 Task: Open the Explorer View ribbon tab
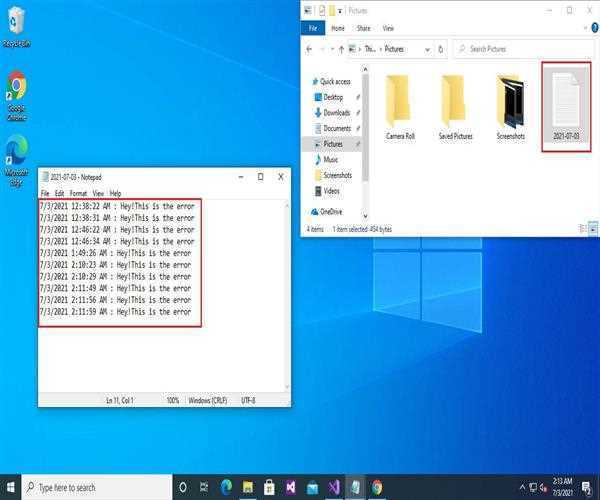click(387, 29)
